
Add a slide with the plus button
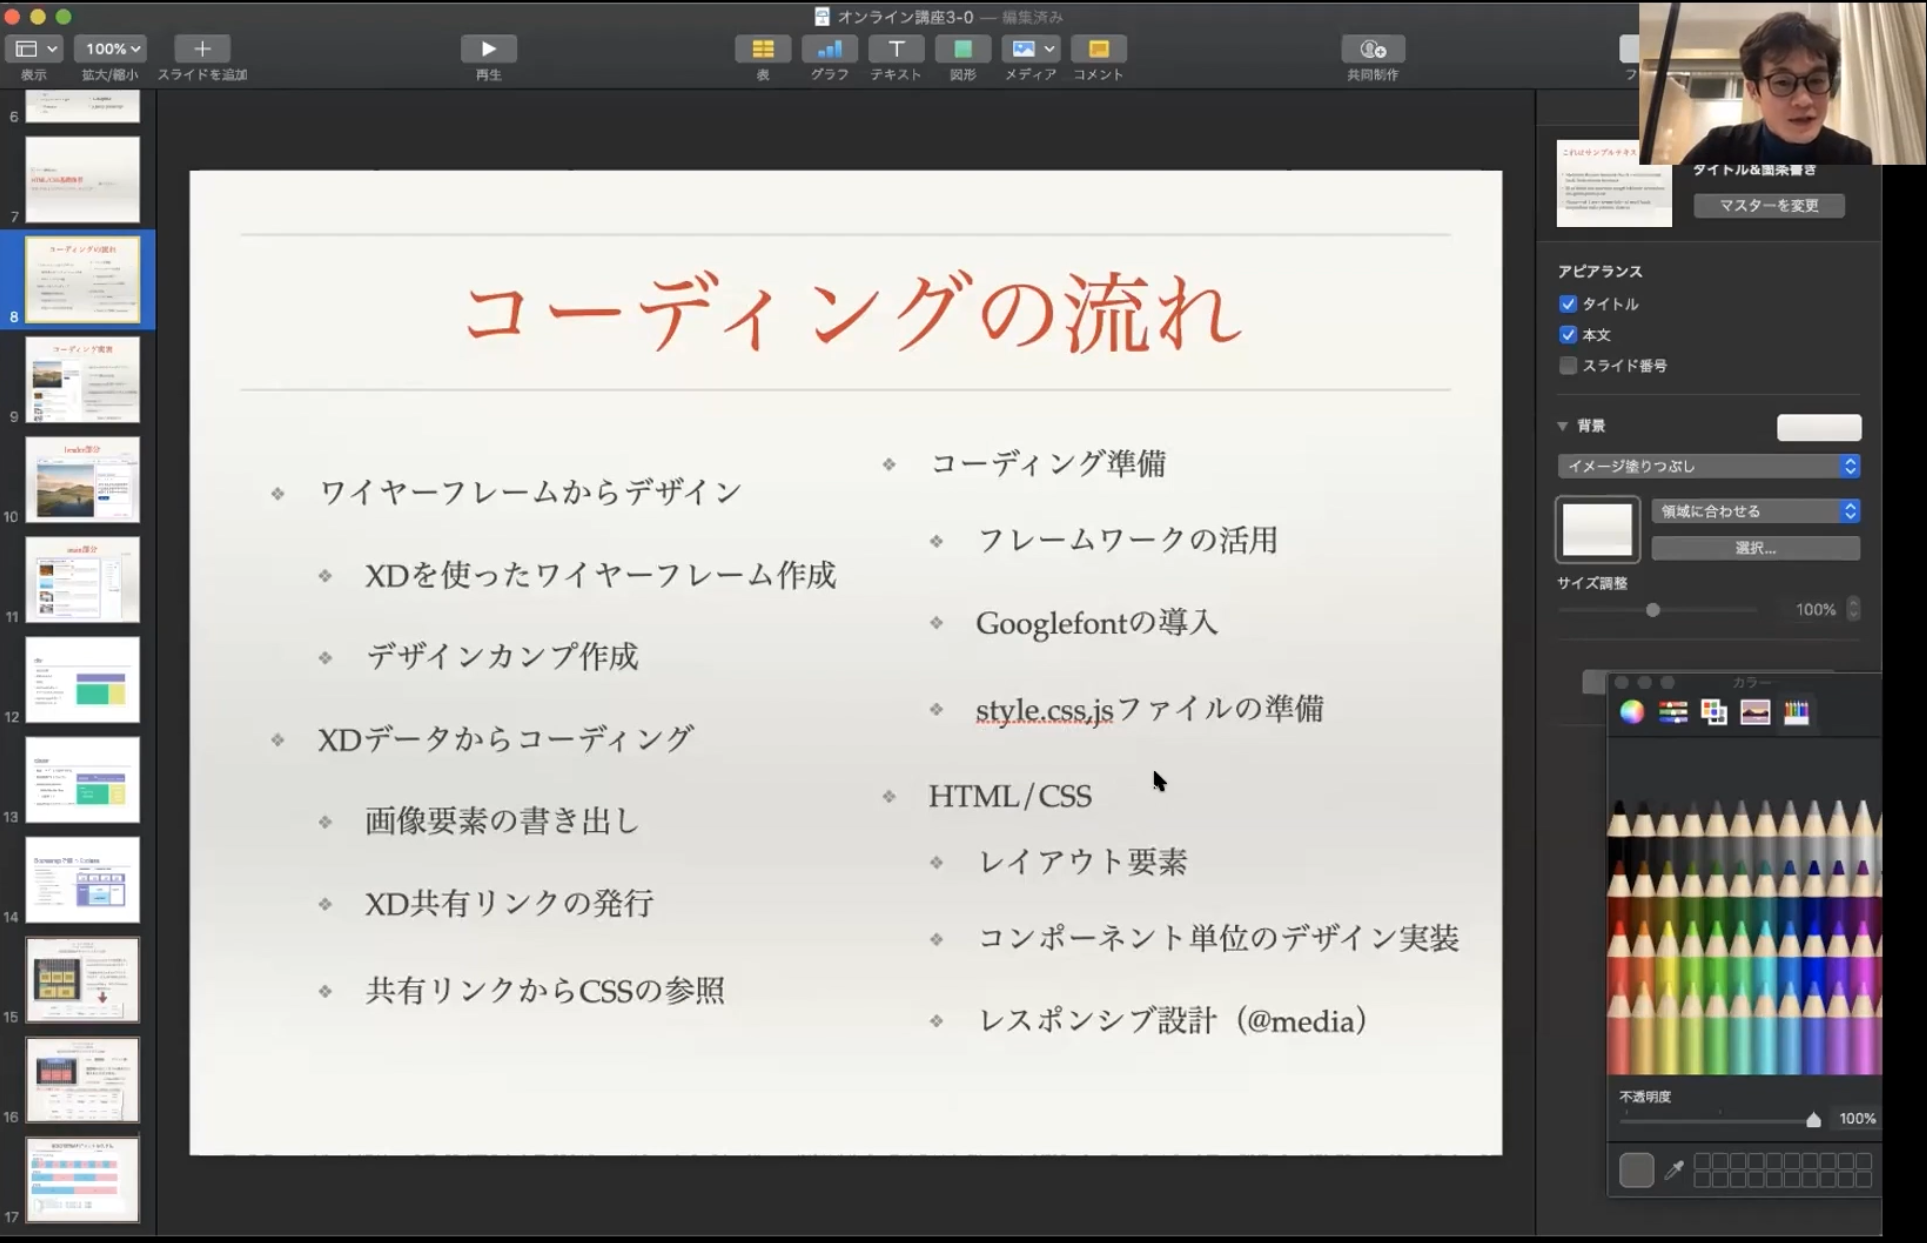(201, 49)
